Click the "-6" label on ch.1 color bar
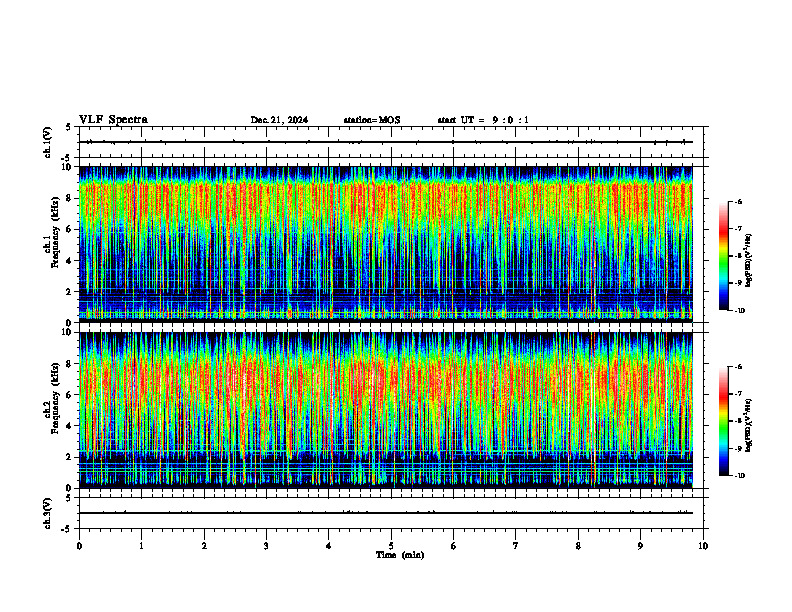The height and width of the screenshot is (612, 792). pos(738,201)
